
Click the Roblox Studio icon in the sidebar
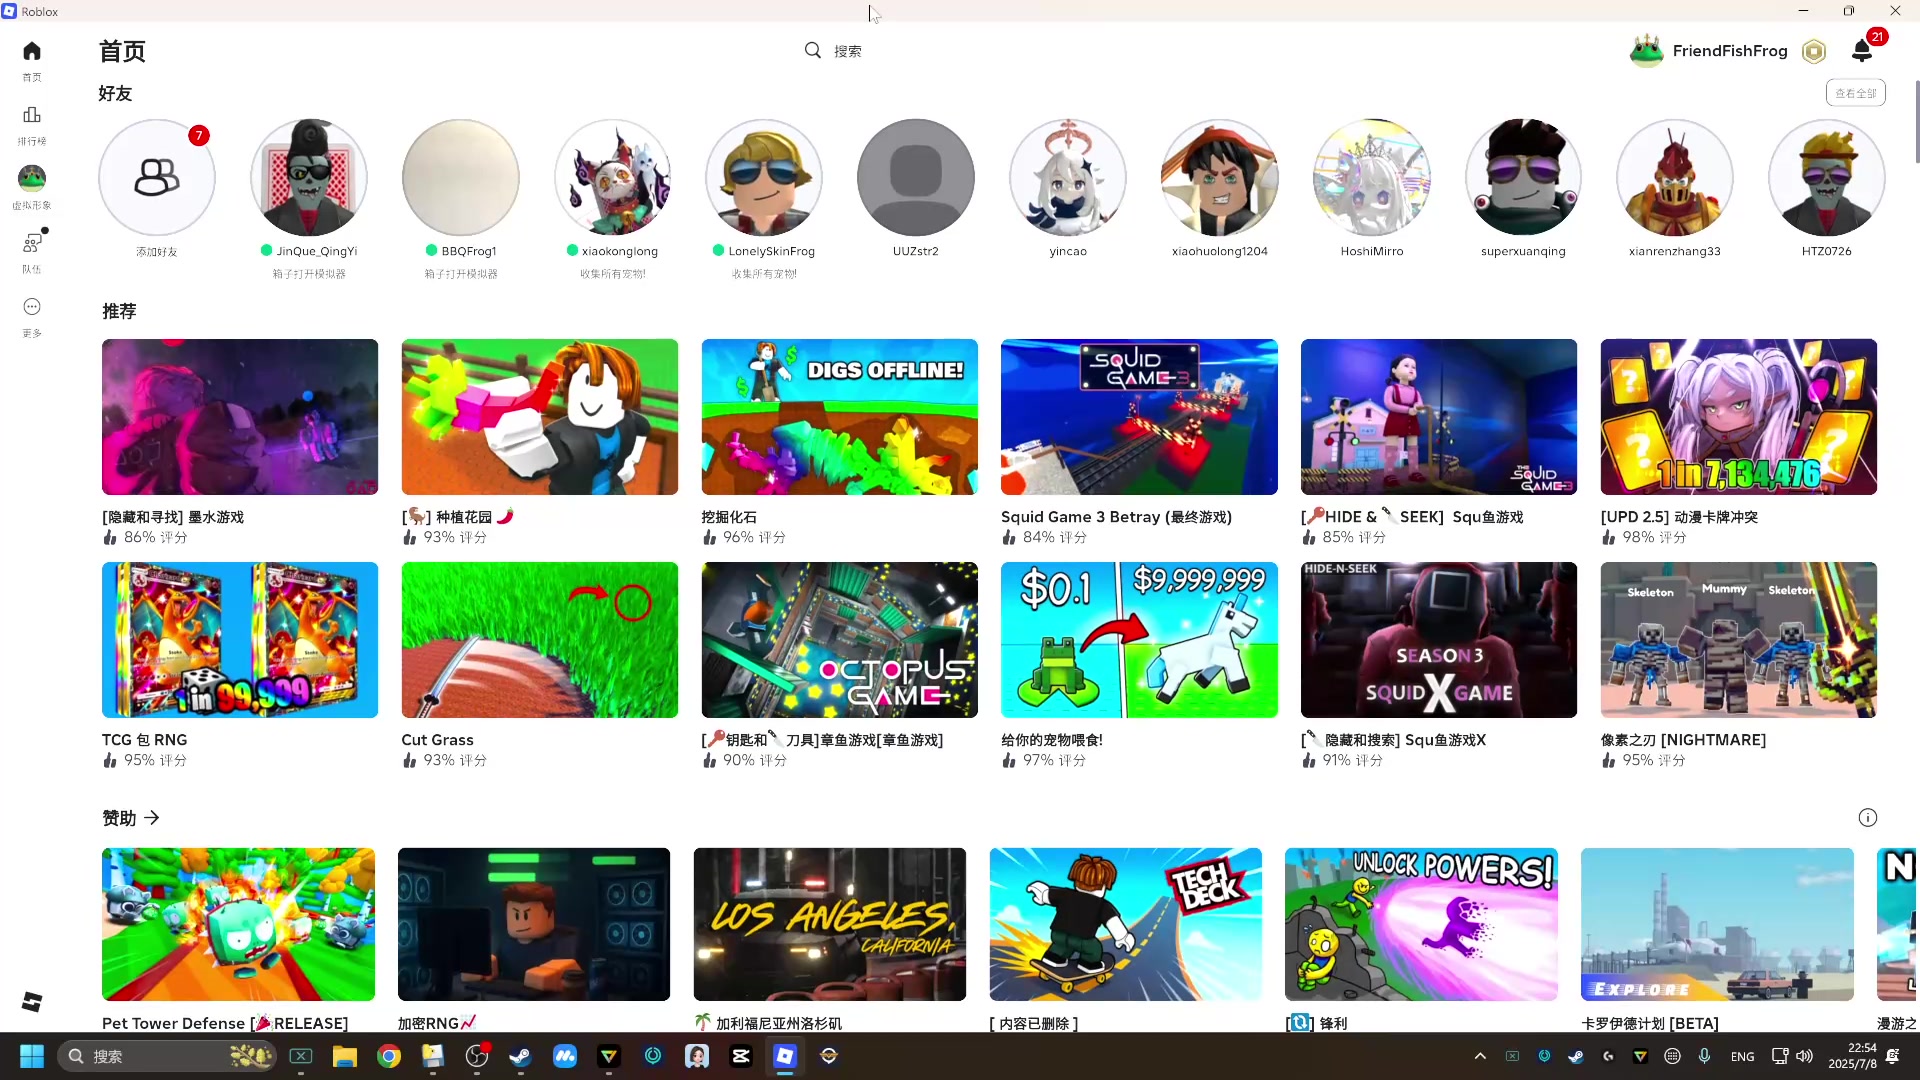[x=32, y=1001]
